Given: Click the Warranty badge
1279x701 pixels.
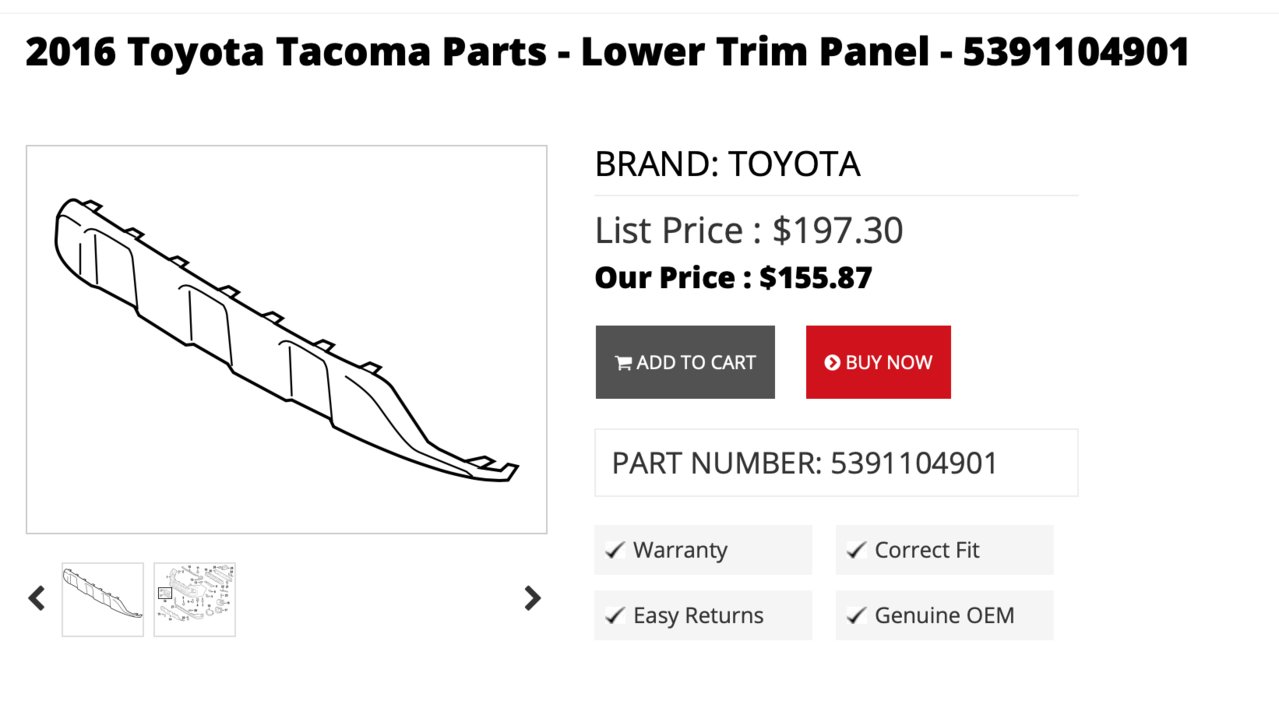Looking at the screenshot, I should click(x=703, y=550).
